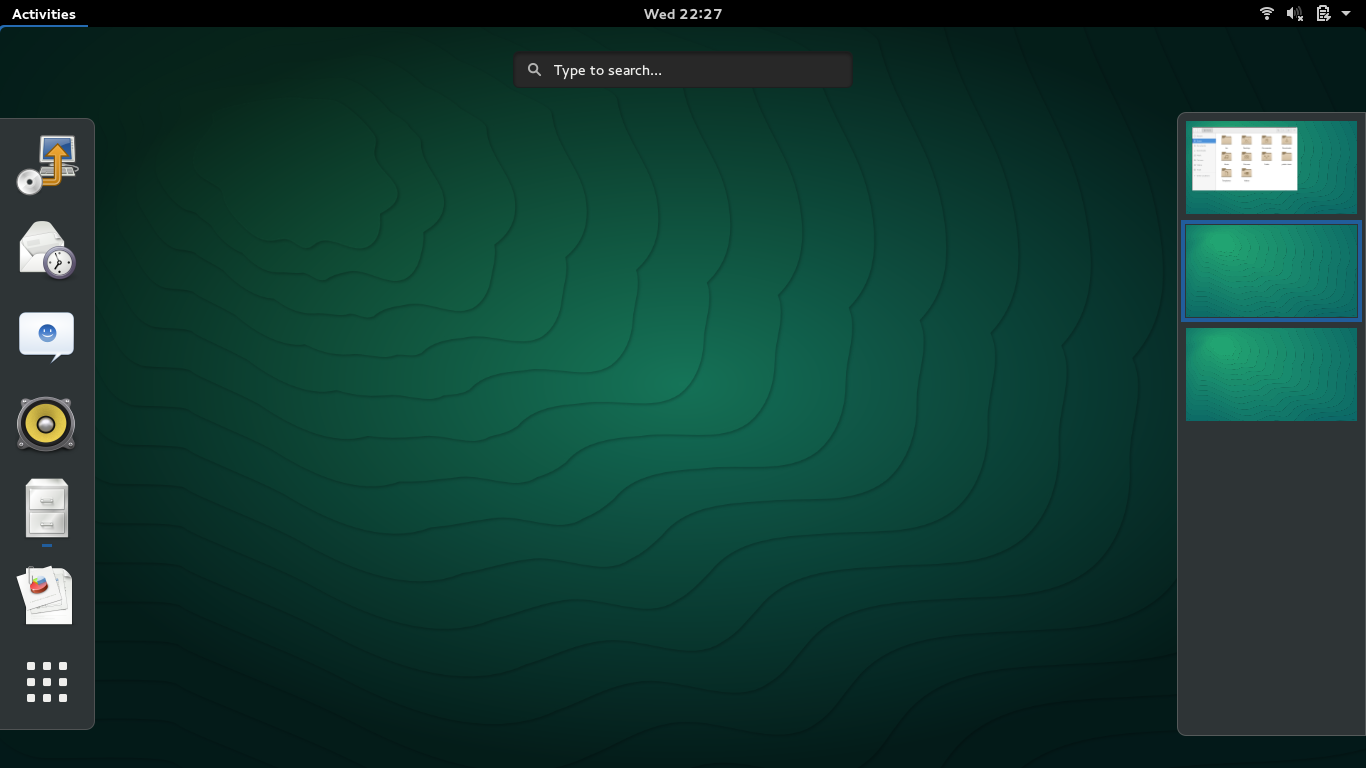Viewport: 1366px width, 768px height.
Task: Click the magnifier icon in the search box
Action: 535,70
